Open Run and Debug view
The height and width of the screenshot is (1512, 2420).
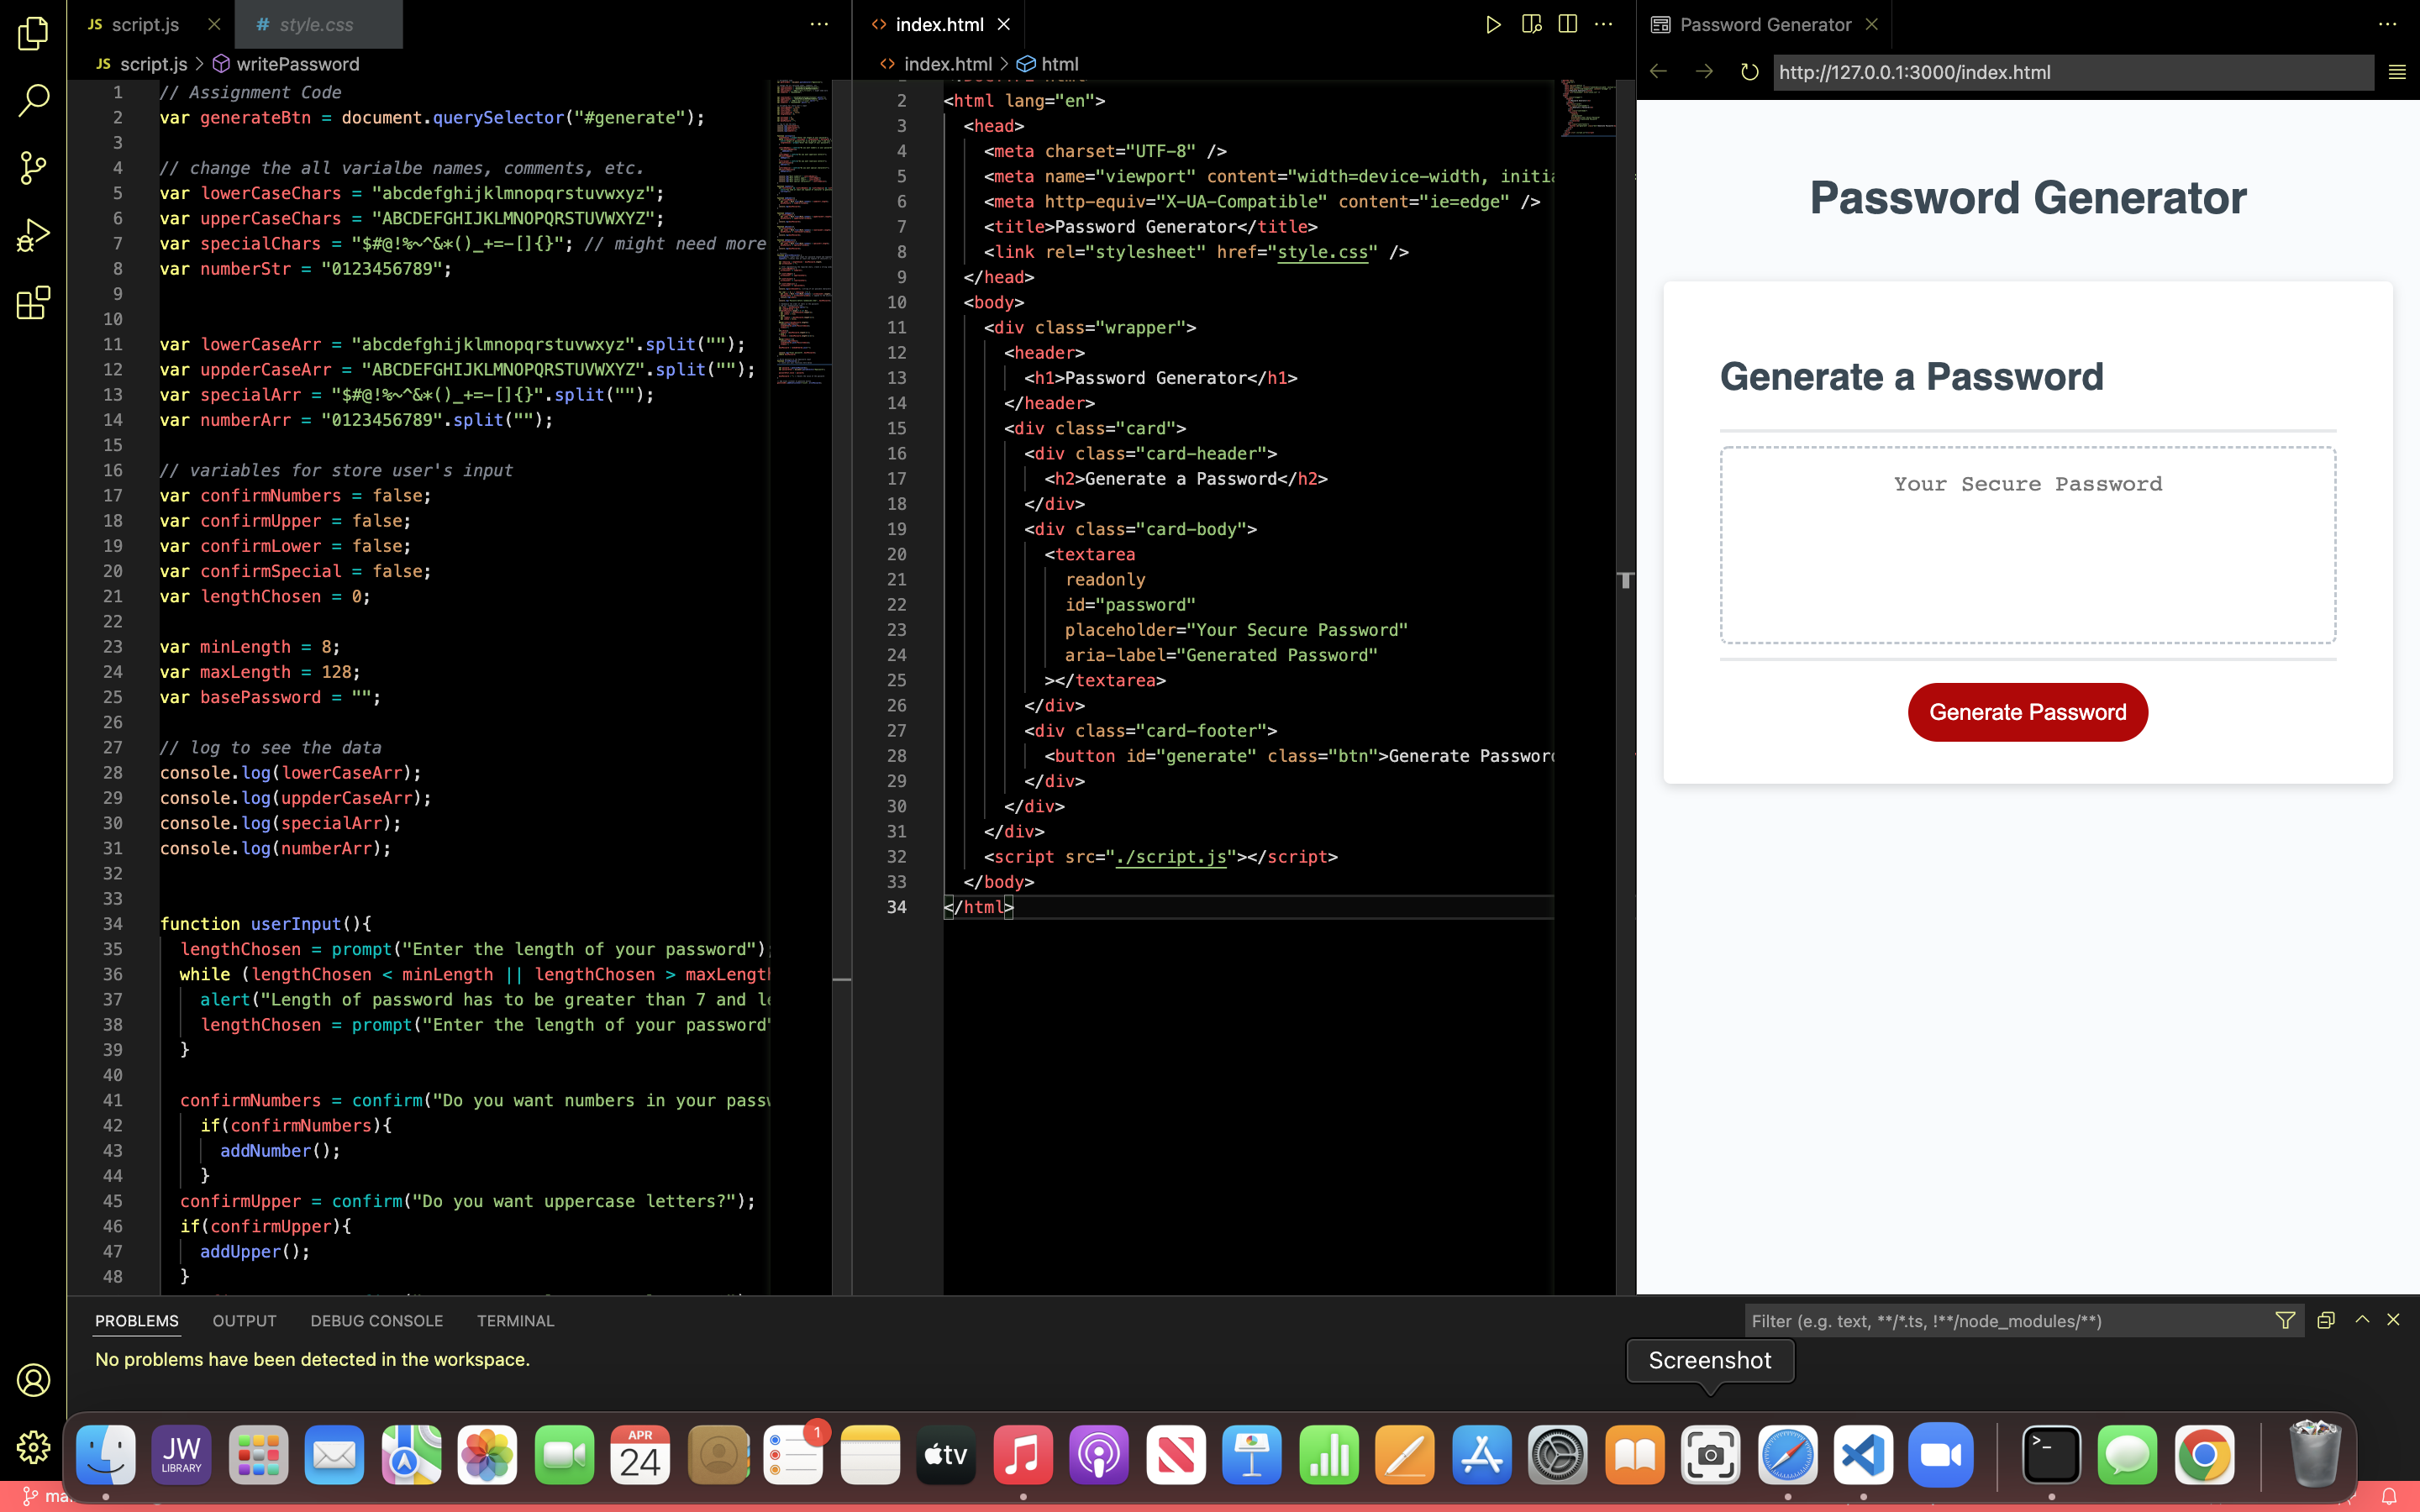point(33,235)
